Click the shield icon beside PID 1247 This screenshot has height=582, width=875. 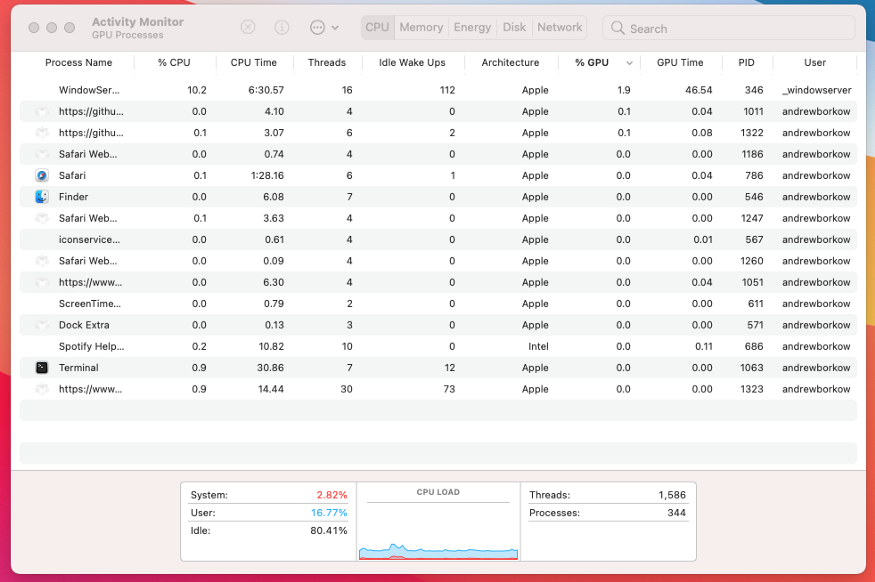click(x=42, y=218)
